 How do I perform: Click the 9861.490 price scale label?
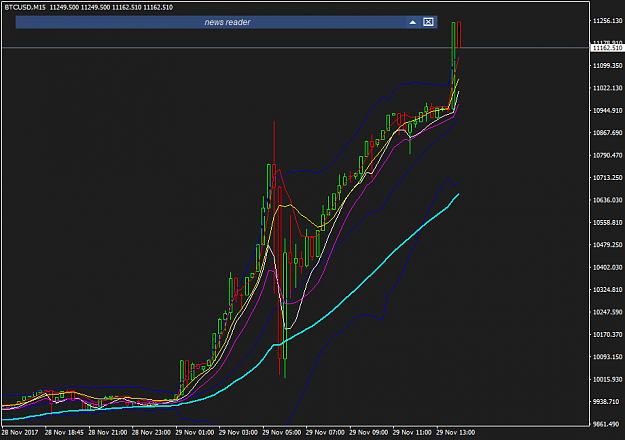point(607,424)
